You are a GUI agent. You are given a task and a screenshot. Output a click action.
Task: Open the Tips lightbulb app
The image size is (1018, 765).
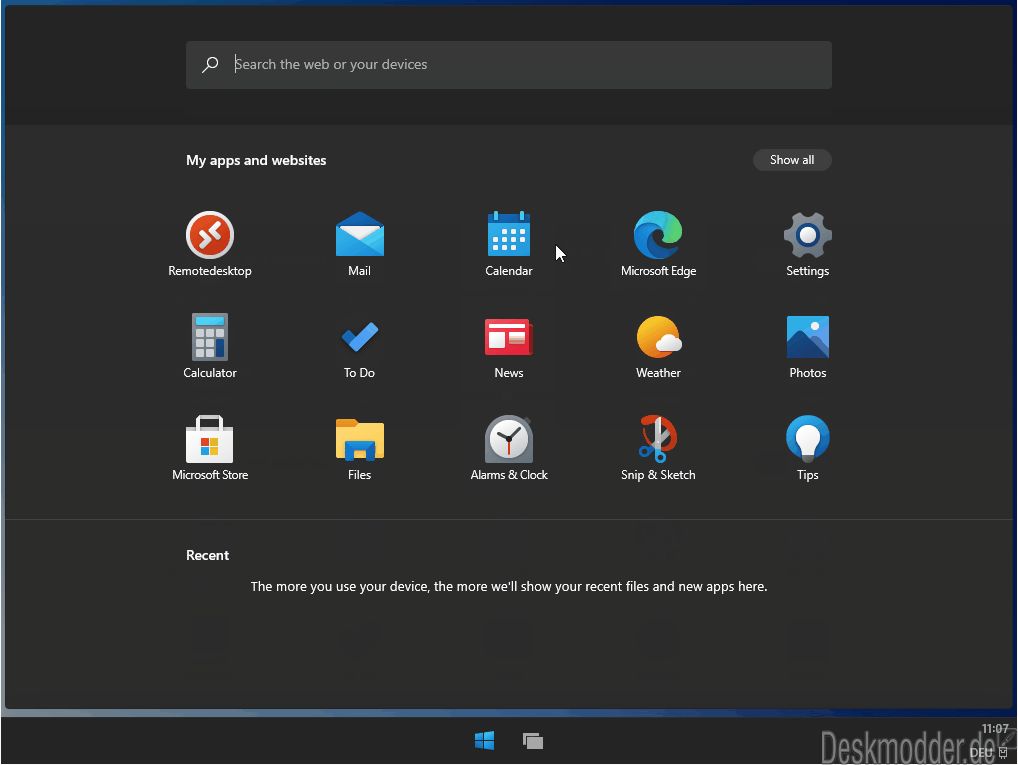pos(807,447)
